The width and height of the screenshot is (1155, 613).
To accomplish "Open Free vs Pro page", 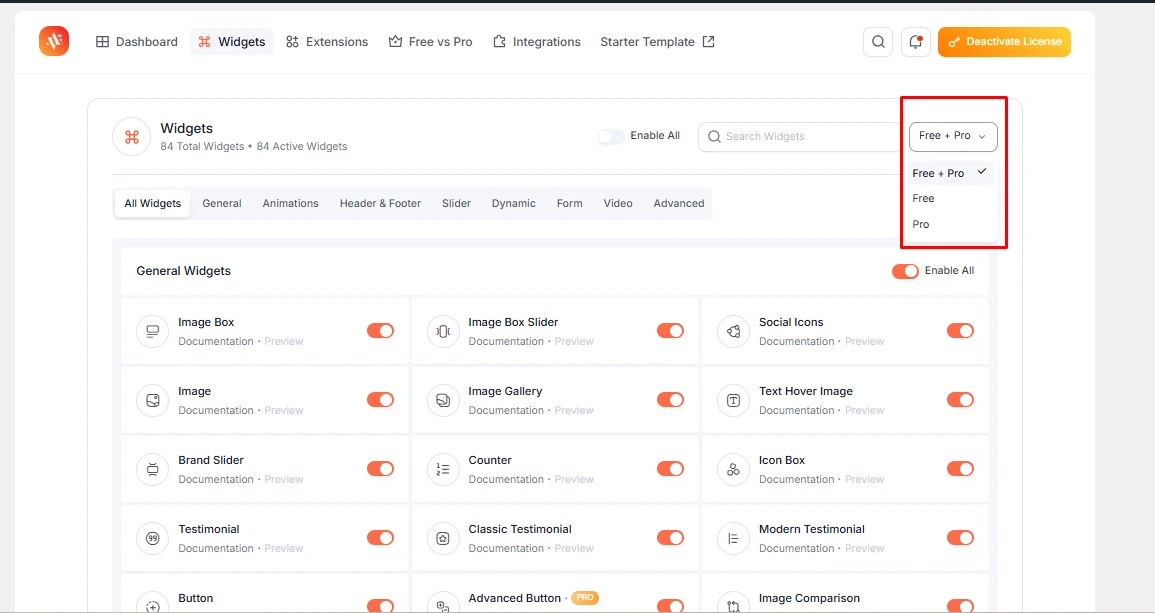I will (431, 42).
